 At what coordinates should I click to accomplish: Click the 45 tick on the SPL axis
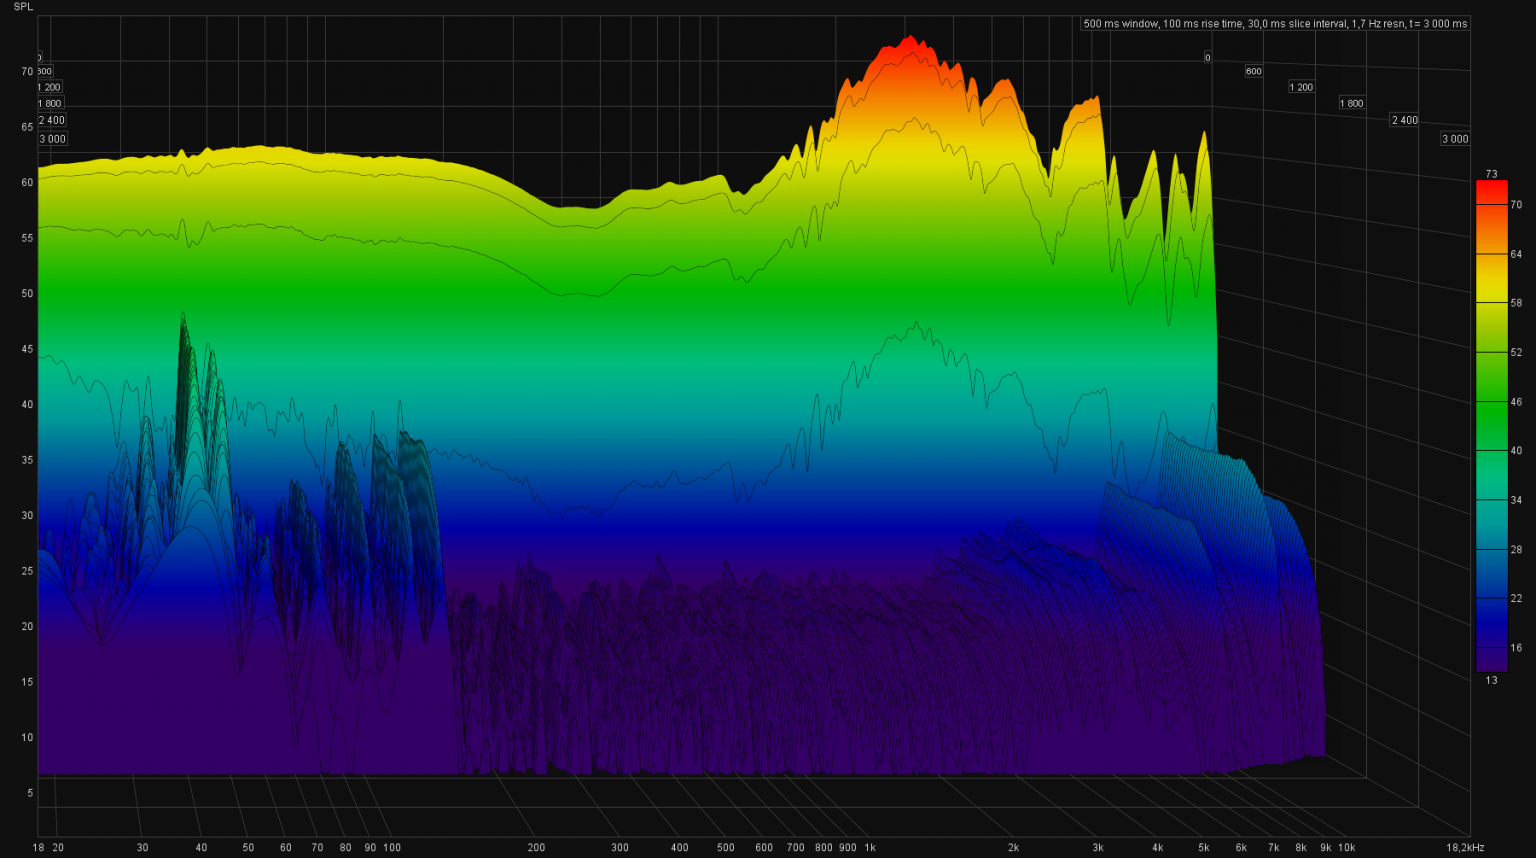(x=27, y=349)
